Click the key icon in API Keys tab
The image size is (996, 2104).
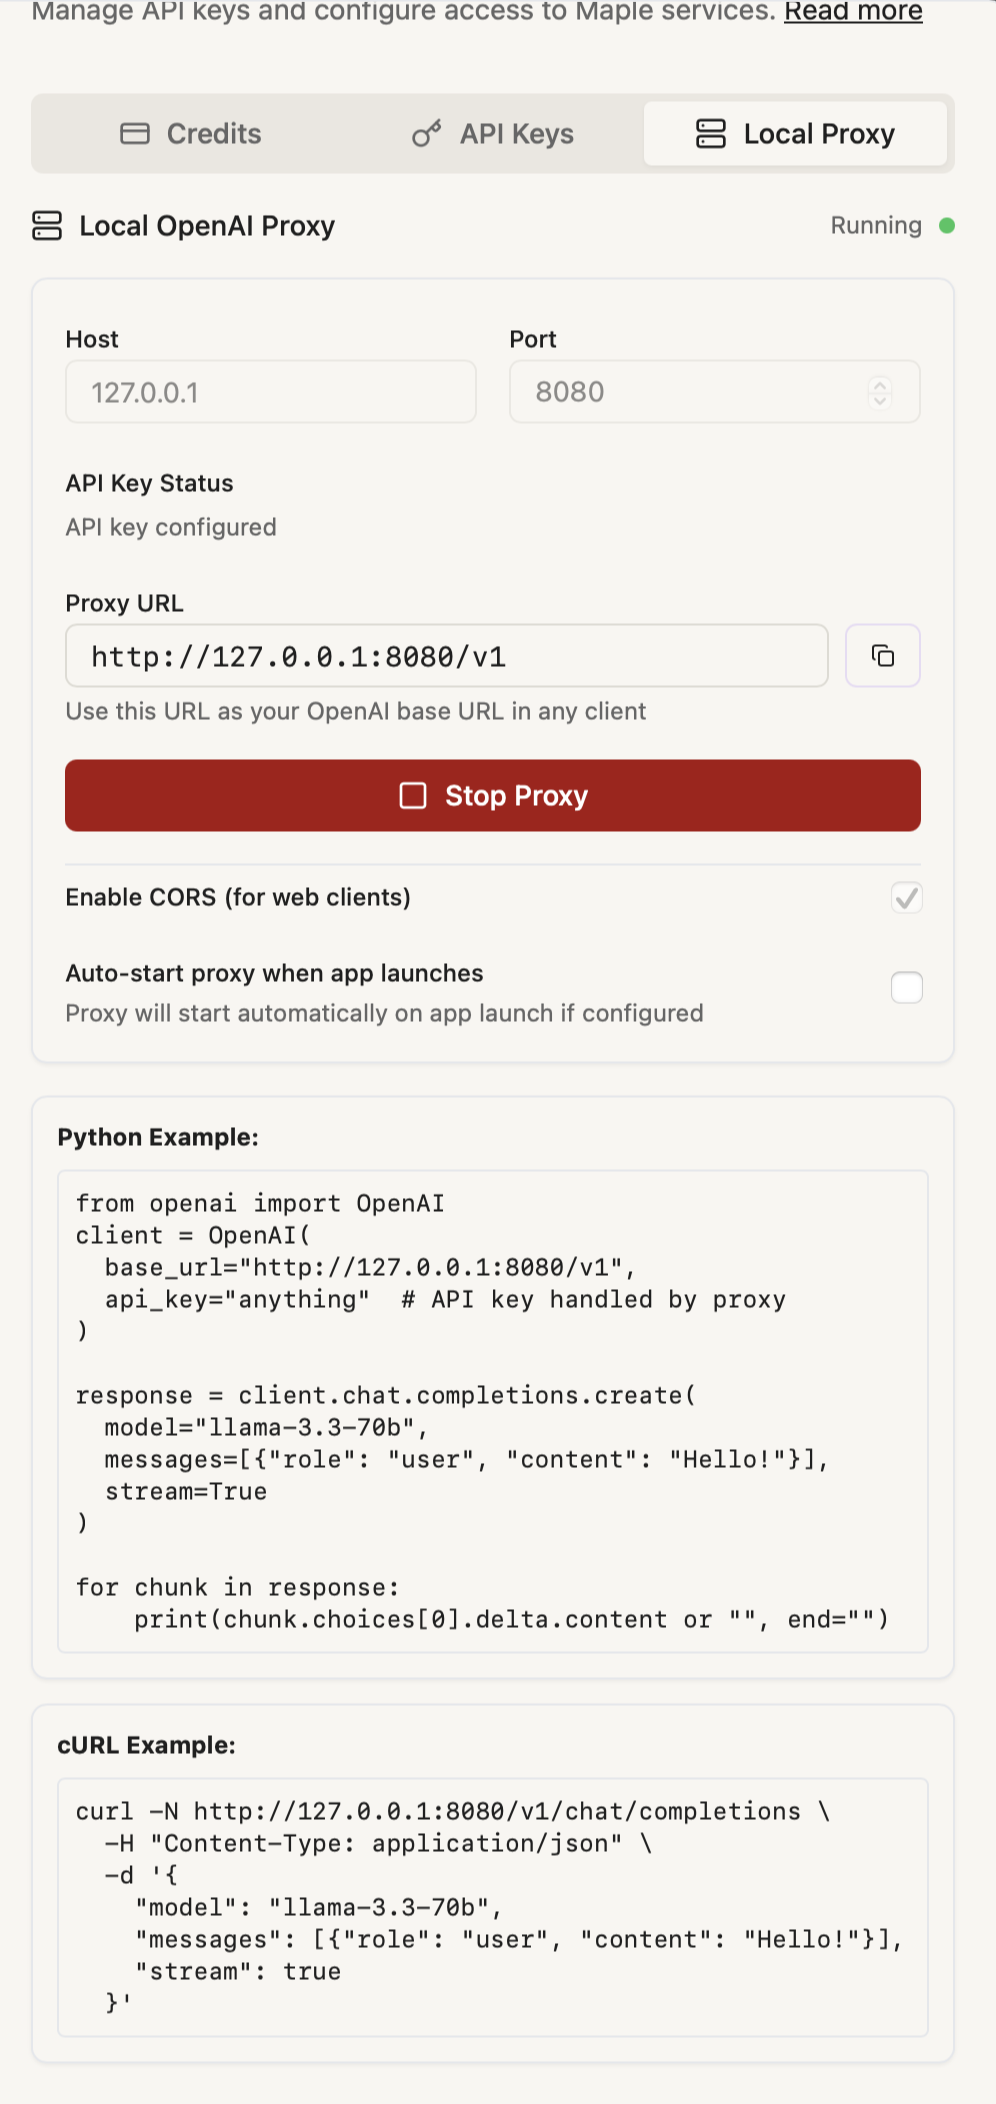[x=427, y=134]
